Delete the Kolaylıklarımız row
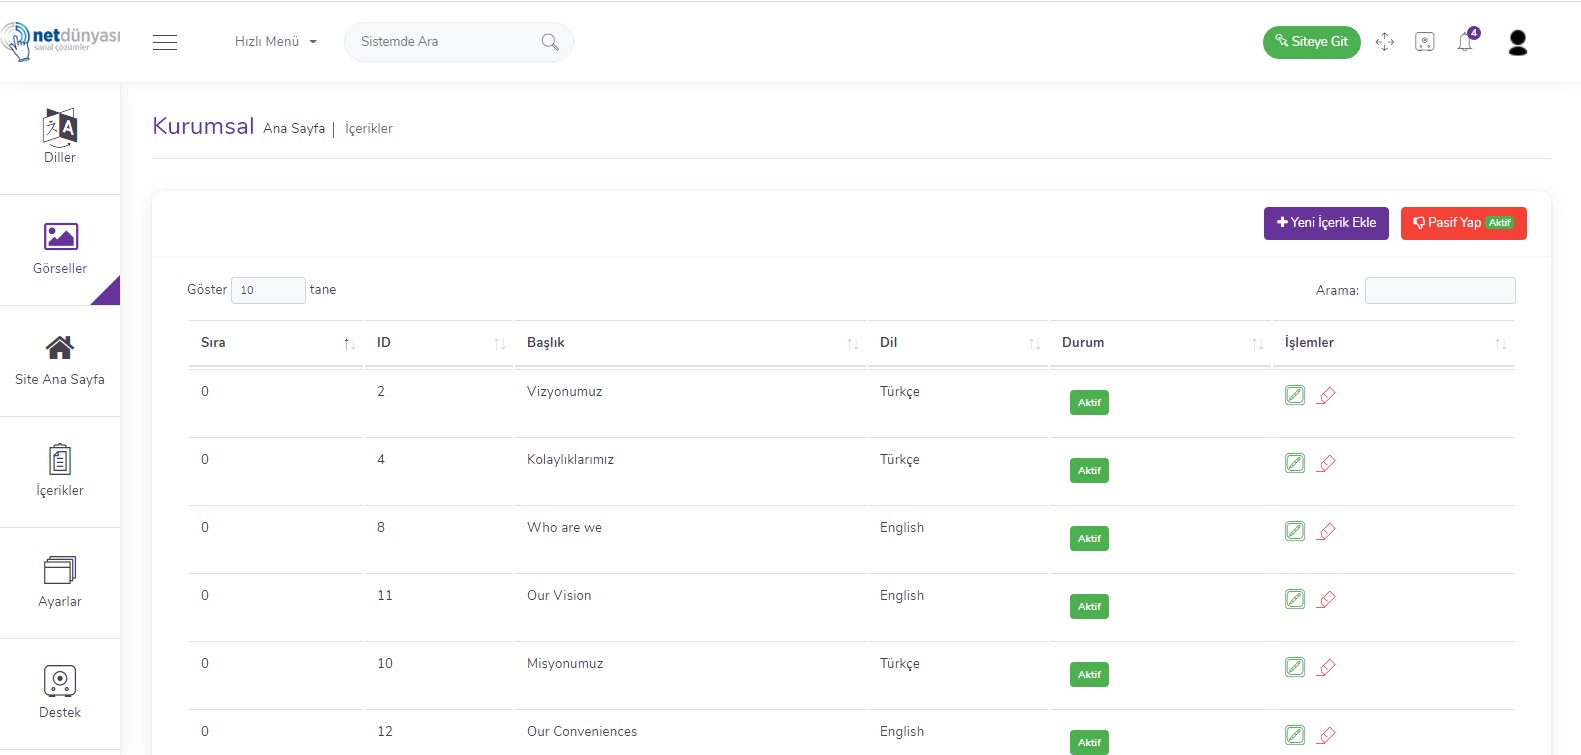1581x755 pixels. point(1326,463)
